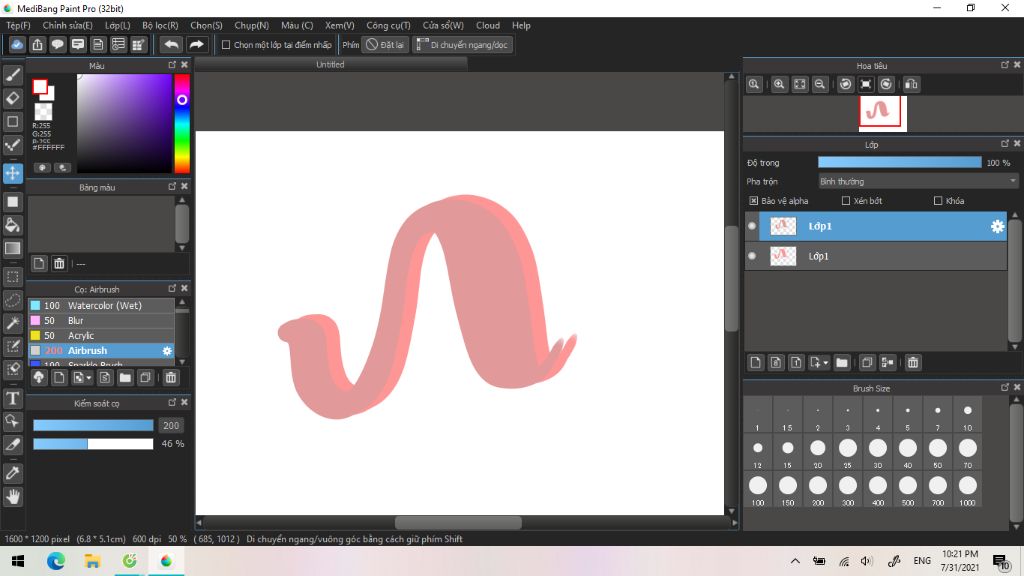Select the Text tool
The height and width of the screenshot is (576, 1024).
coord(12,398)
